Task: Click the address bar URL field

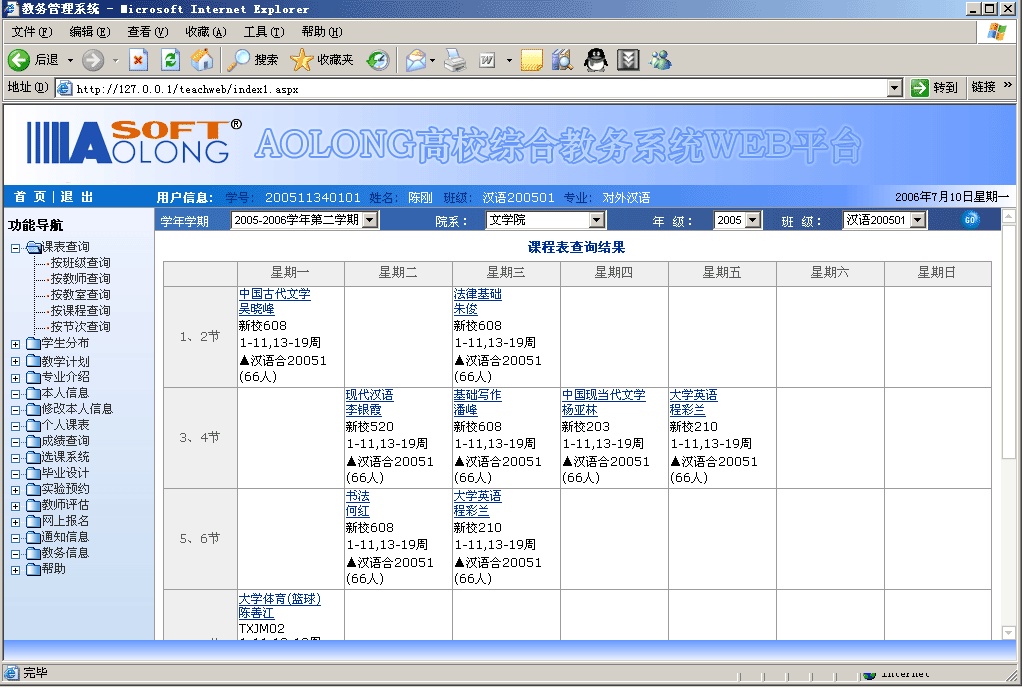Action: point(480,88)
